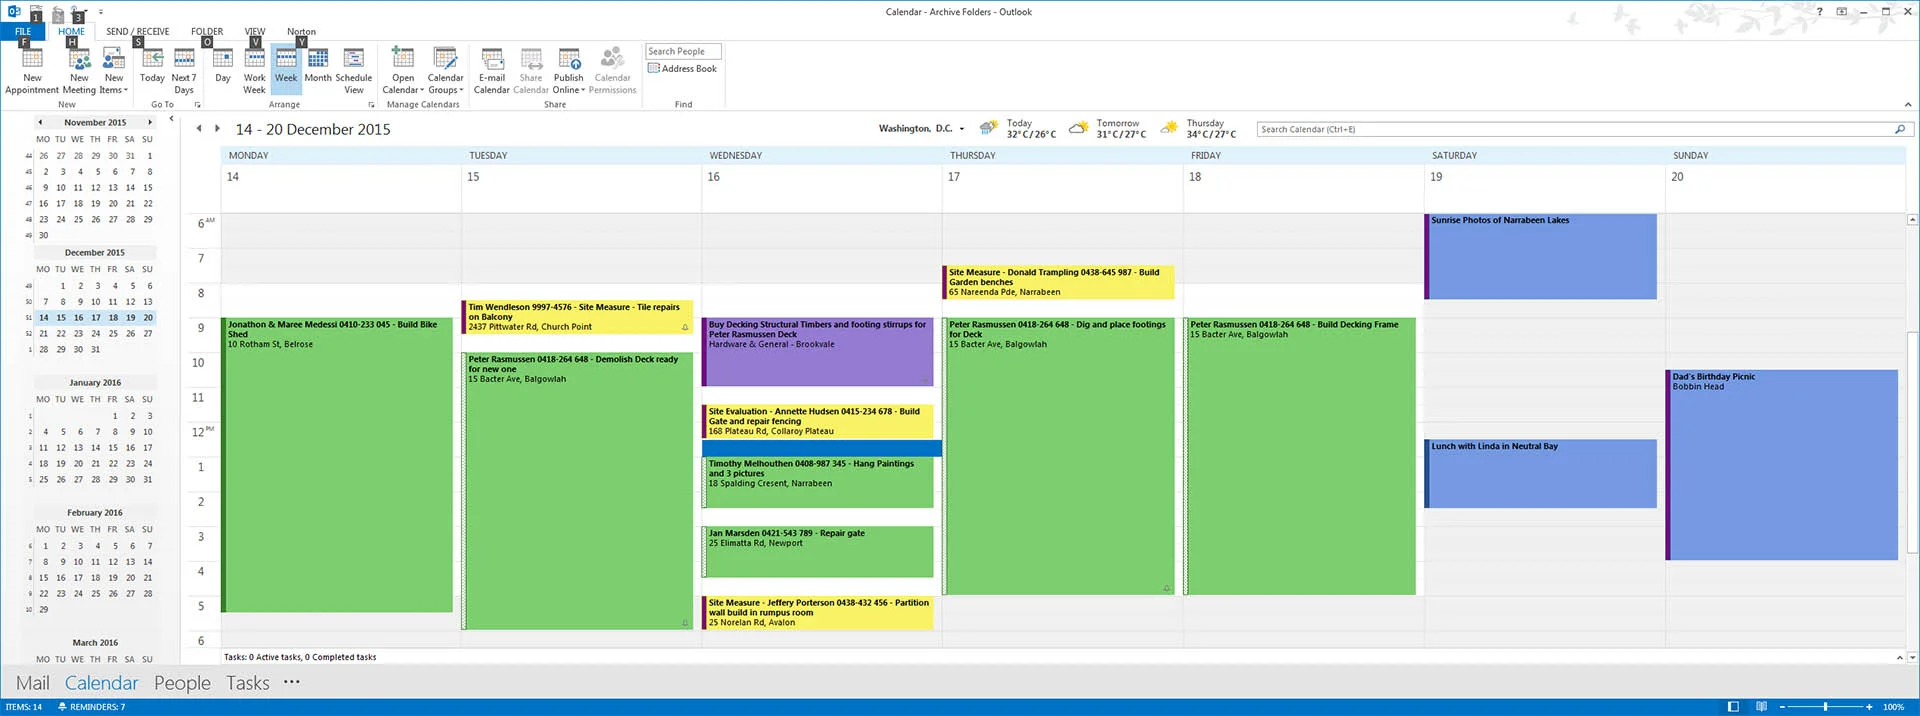Open Ribbon Display Options
Screen dimensions: 1920x716
pos(1841,12)
